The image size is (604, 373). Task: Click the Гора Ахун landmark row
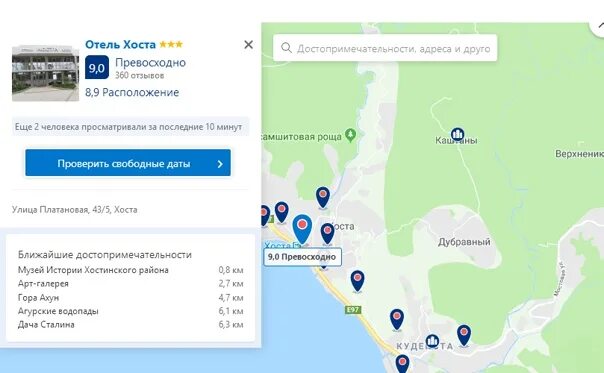tap(131, 297)
